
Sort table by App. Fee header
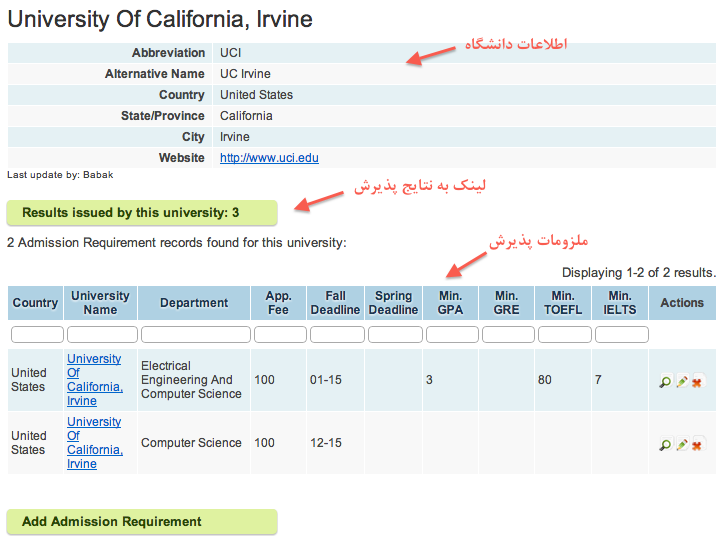pyautogui.click(x=279, y=303)
